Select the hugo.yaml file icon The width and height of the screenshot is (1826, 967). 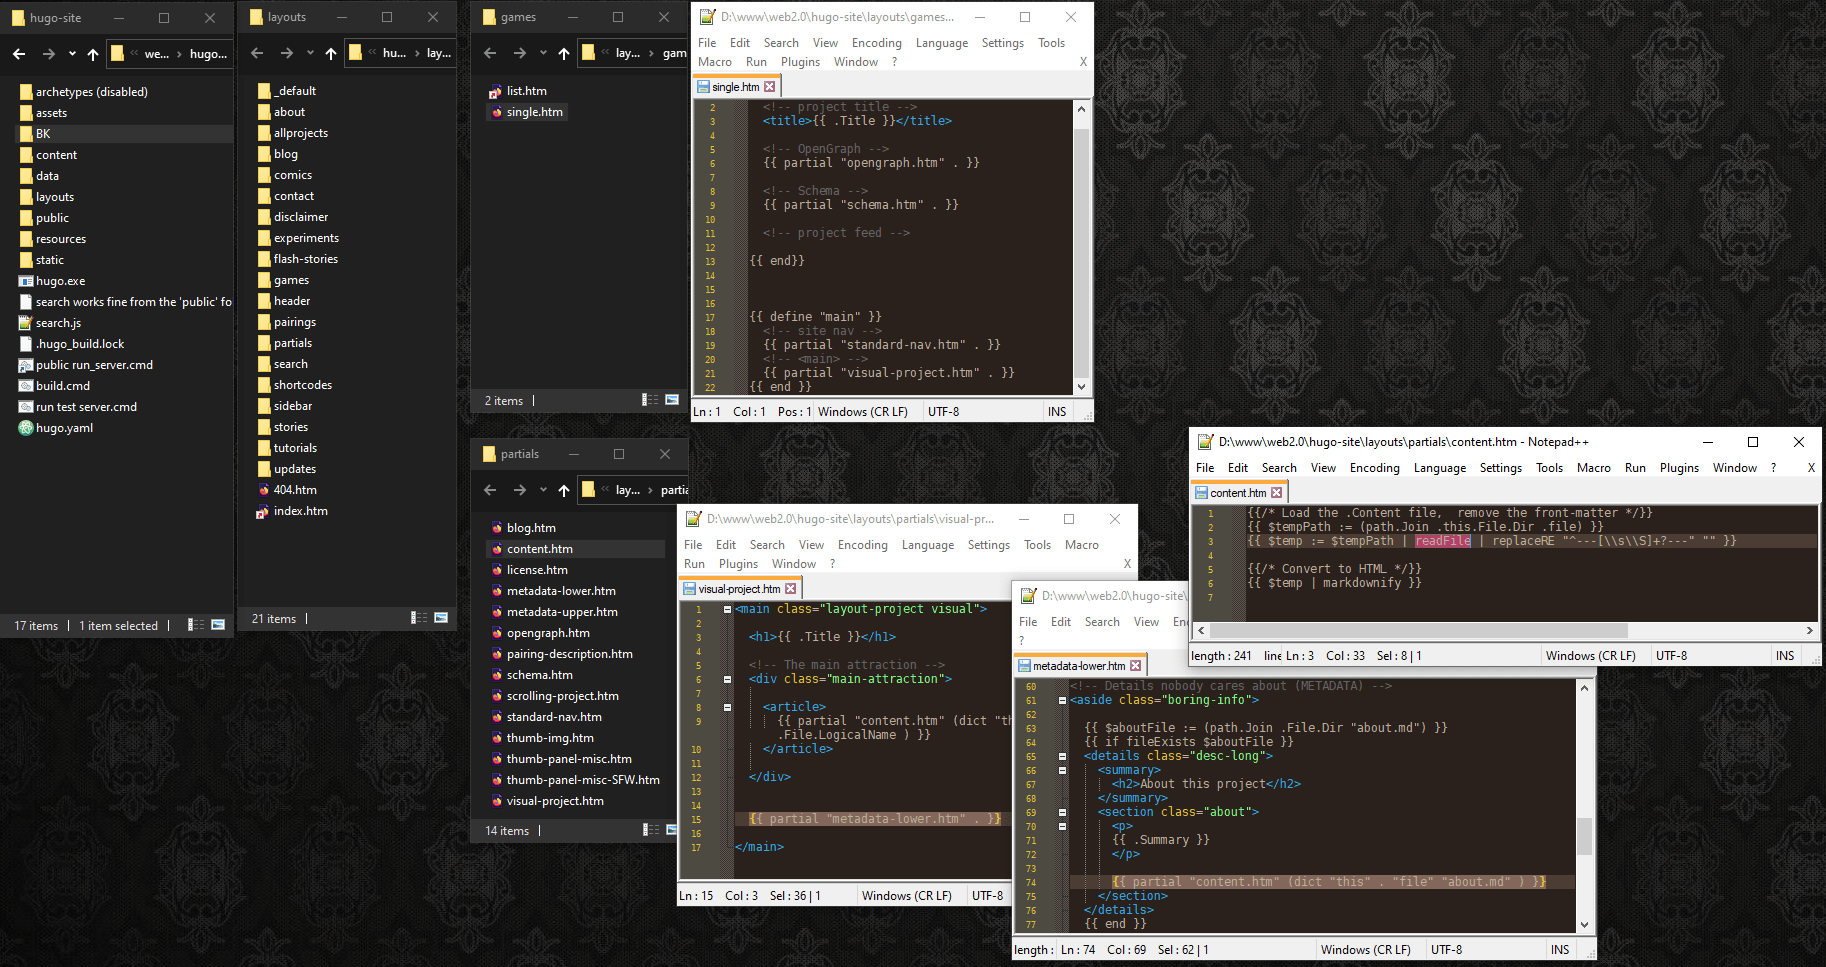click(x=26, y=428)
